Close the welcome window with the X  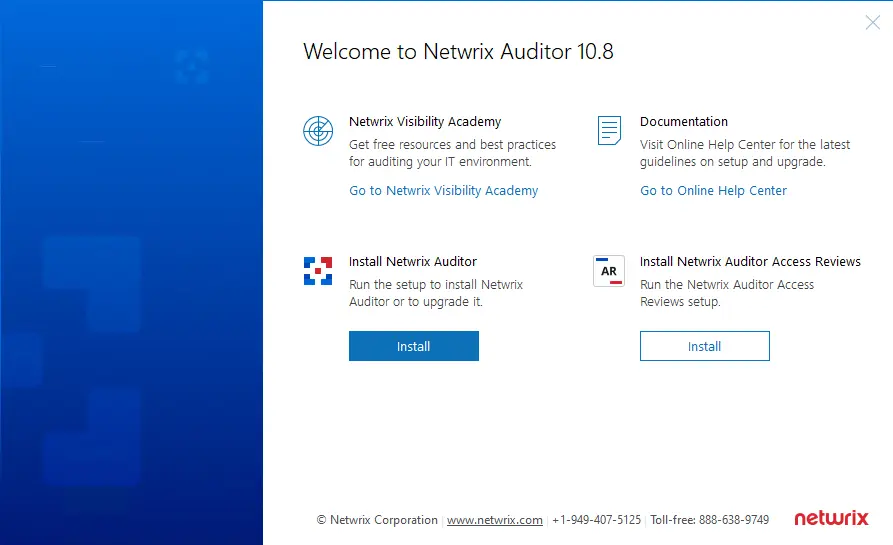click(x=872, y=23)
